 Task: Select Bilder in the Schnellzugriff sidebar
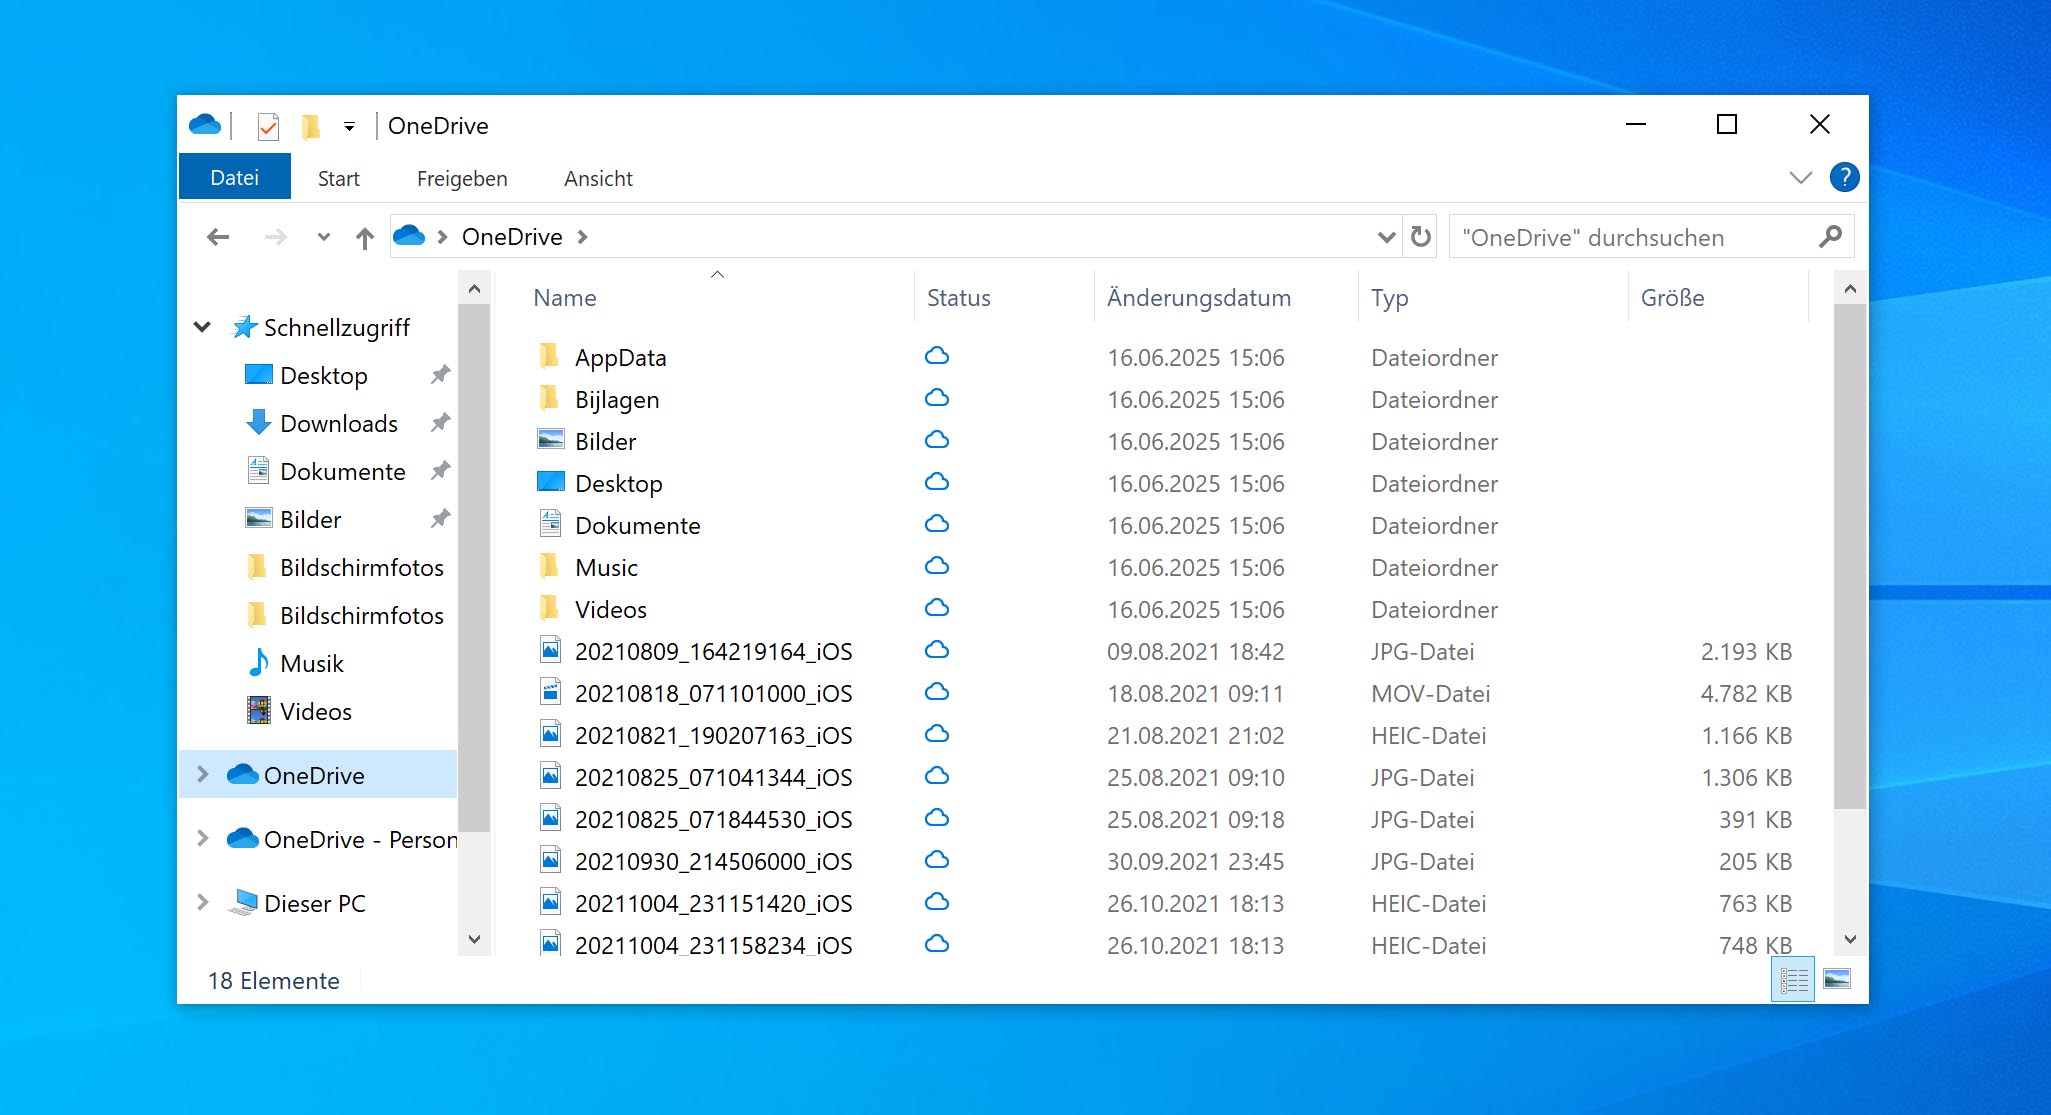pyautogui.click(x=311, y=519)
